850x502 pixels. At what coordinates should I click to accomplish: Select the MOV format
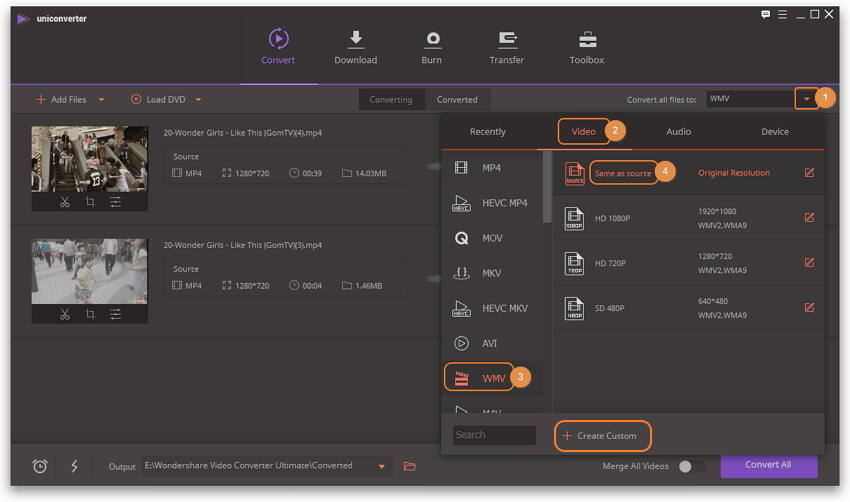(492, 238)
